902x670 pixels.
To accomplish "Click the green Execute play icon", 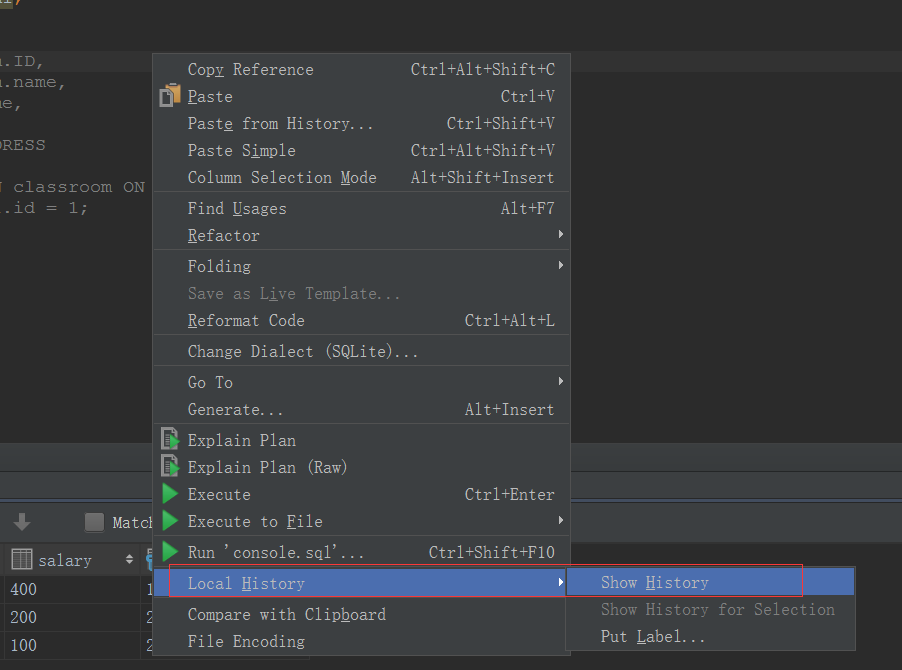I will (170, 493).
